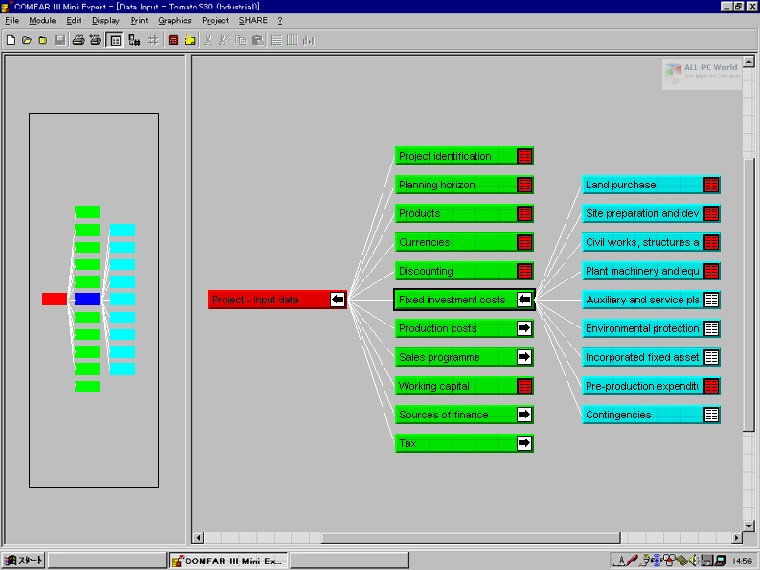Open the Discounting red table icon
The image size is (760, 570).
pos(524,271)
